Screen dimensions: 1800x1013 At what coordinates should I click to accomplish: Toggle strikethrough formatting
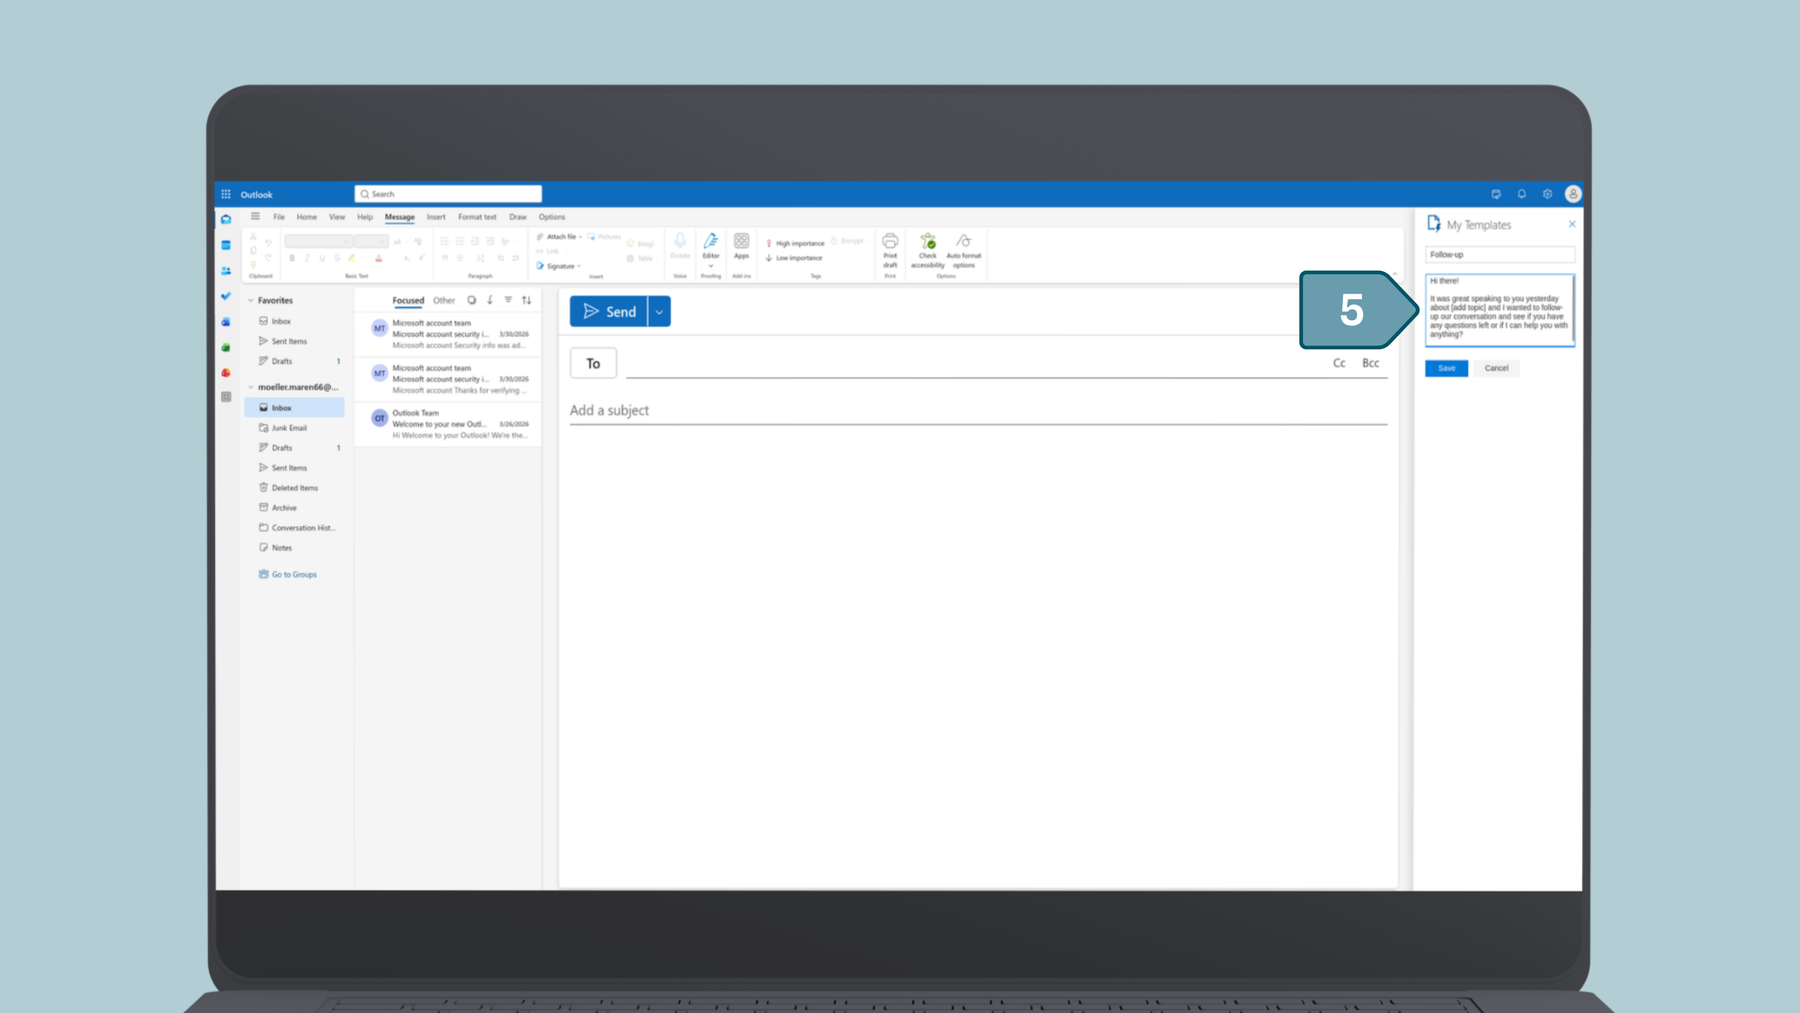click(x=337, y=258)
